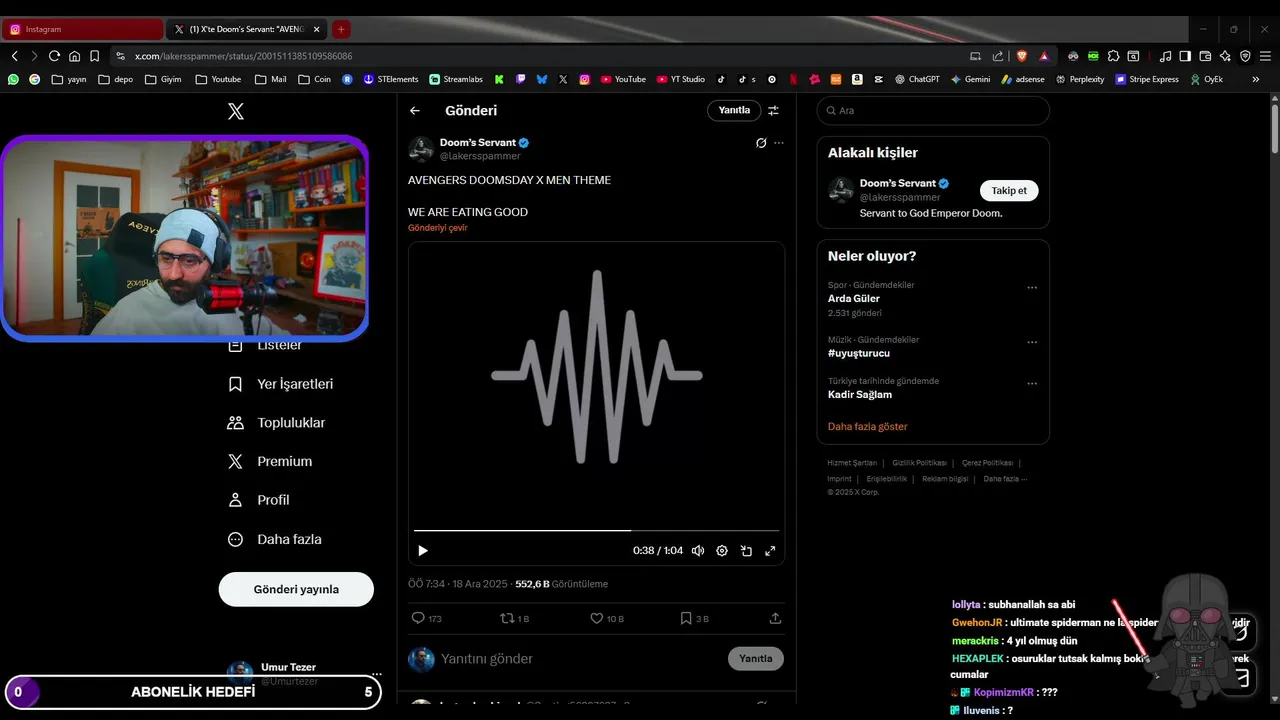
Task: Open Yer İşaretleri in sidebar
Action: 281,384
